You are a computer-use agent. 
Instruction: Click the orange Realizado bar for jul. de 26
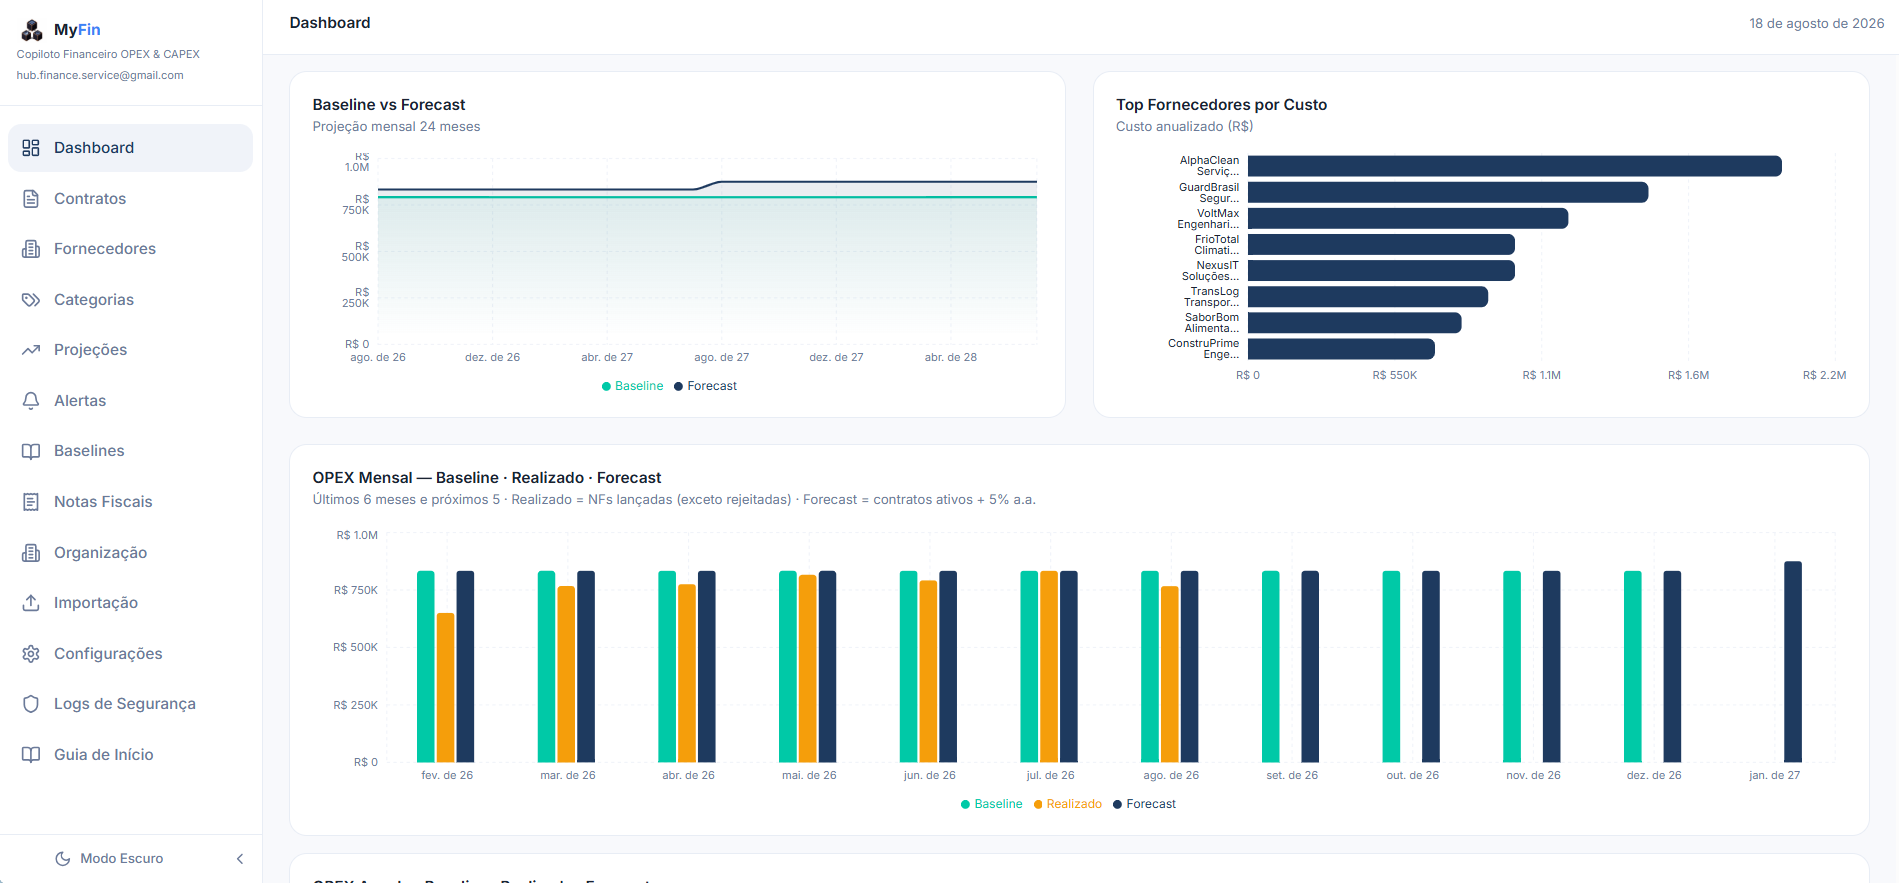[x=1049, y=667]
